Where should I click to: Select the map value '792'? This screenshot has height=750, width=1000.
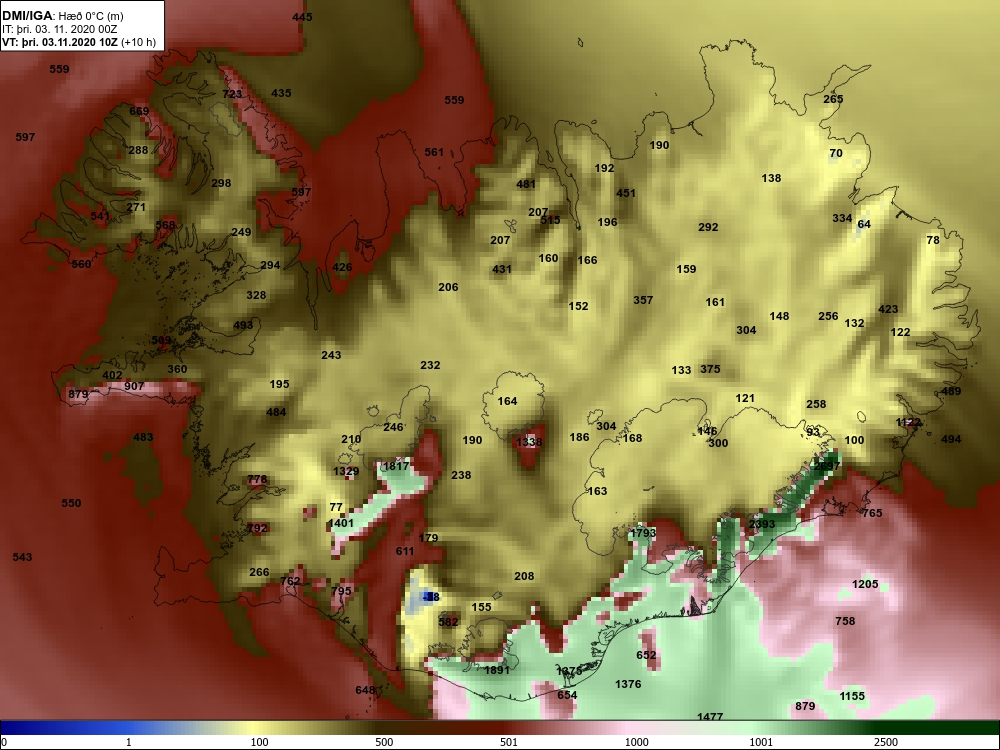pyautogui.click(x=257, y=528)
